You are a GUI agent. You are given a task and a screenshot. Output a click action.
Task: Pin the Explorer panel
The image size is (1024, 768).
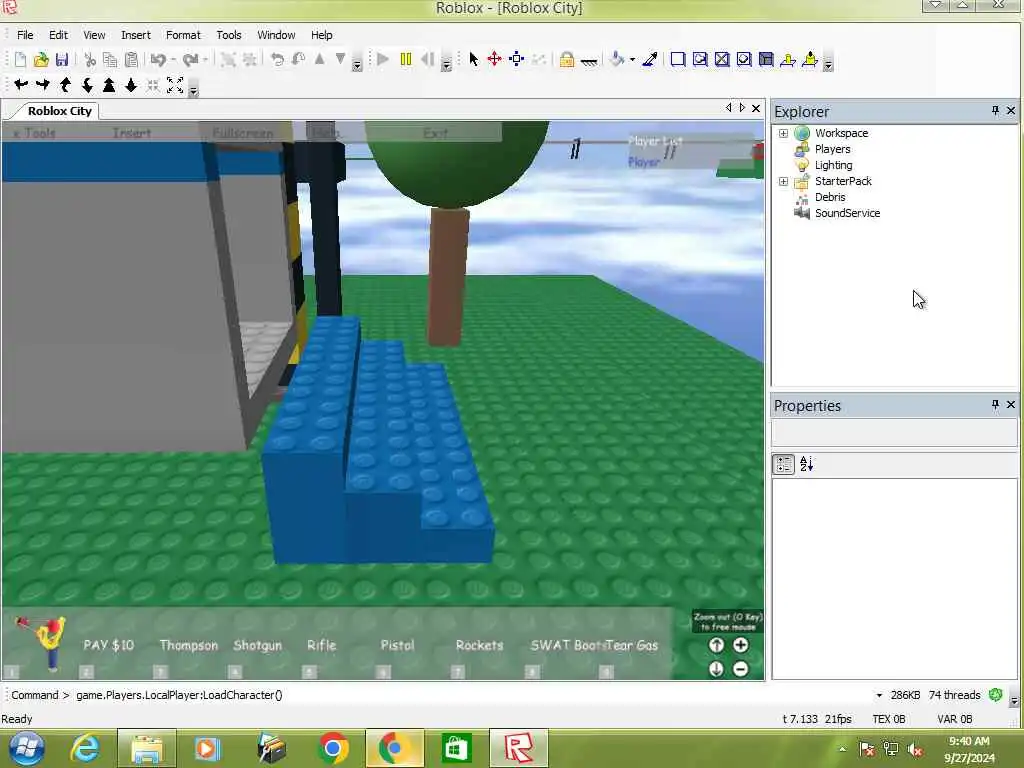pos(995,111)
